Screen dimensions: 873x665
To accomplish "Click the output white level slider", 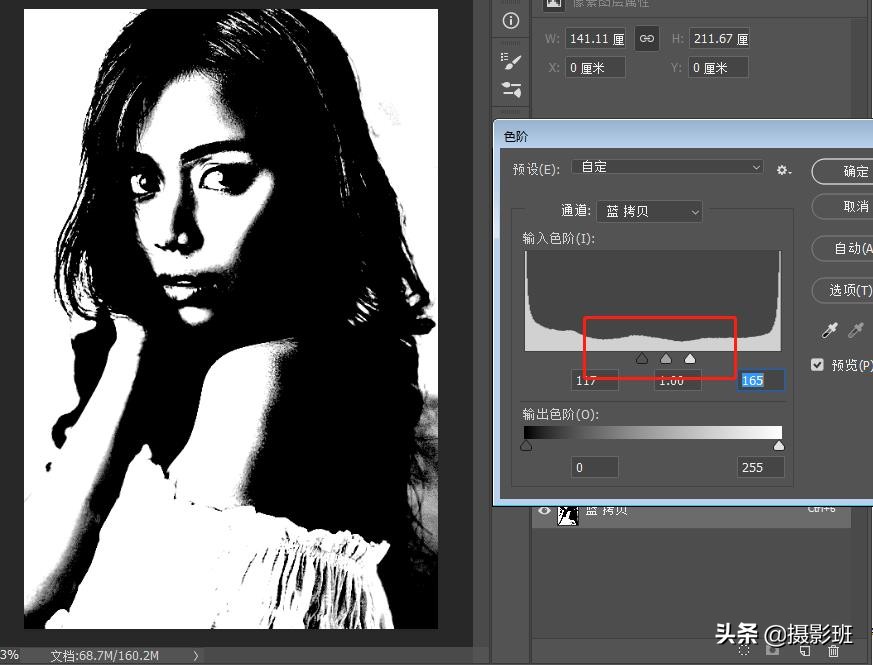I will point(779,446).
